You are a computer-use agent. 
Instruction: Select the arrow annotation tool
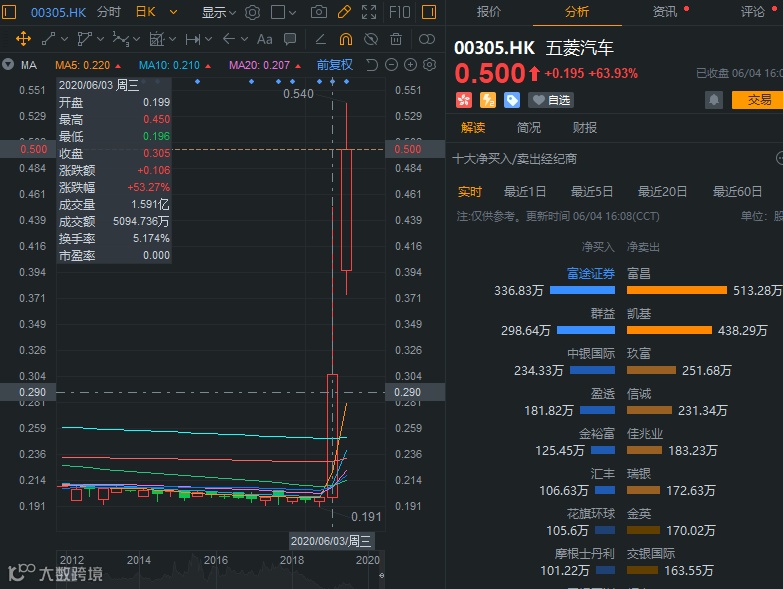coord(229,38)
